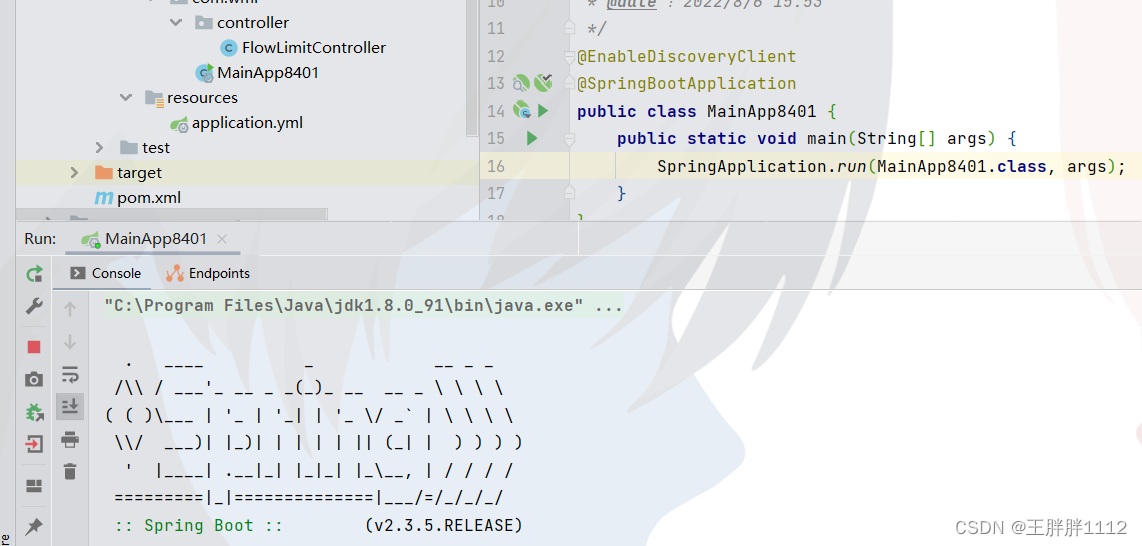The height and width of the screenshot is (546, 1142).
Task: Click Spring class gutter icon on line 14
Action: (x=521, y=111)
